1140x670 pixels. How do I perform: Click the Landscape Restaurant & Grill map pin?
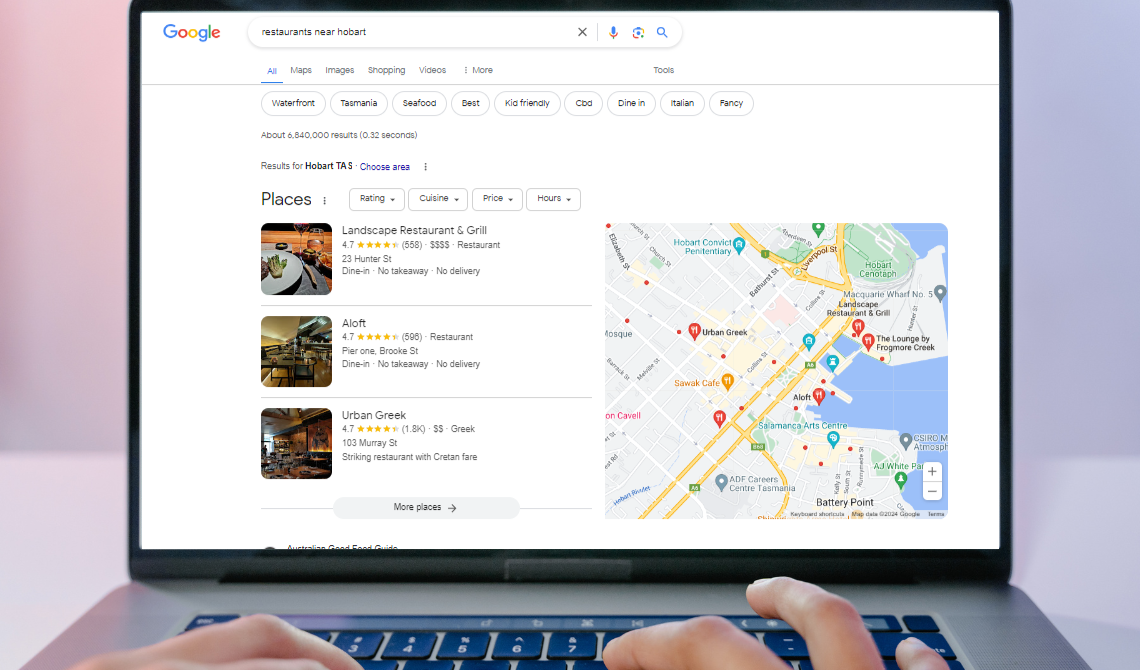[x=858, y=326]
